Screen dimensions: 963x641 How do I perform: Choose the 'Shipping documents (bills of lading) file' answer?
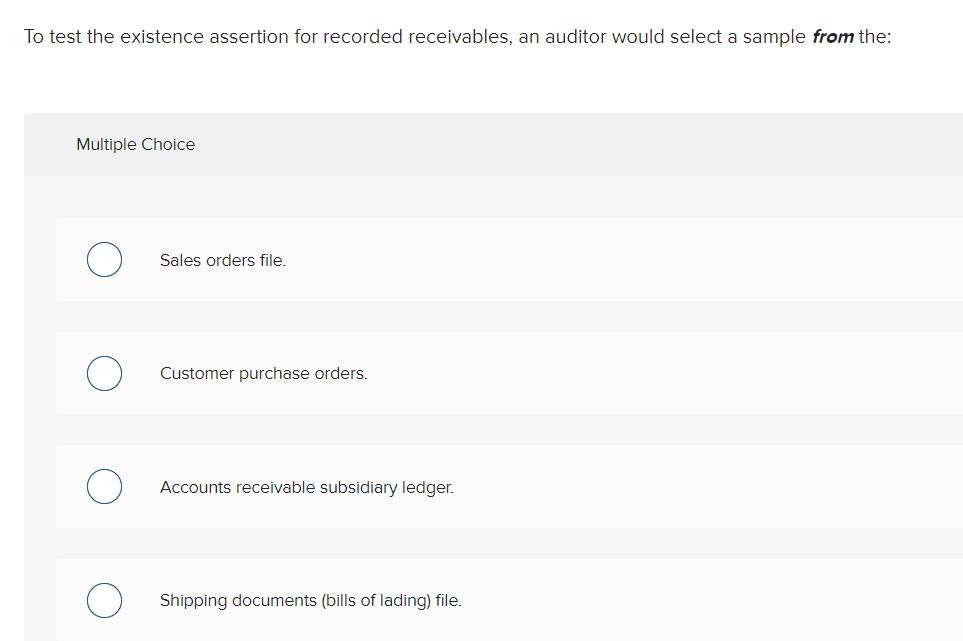coord(104,600)
